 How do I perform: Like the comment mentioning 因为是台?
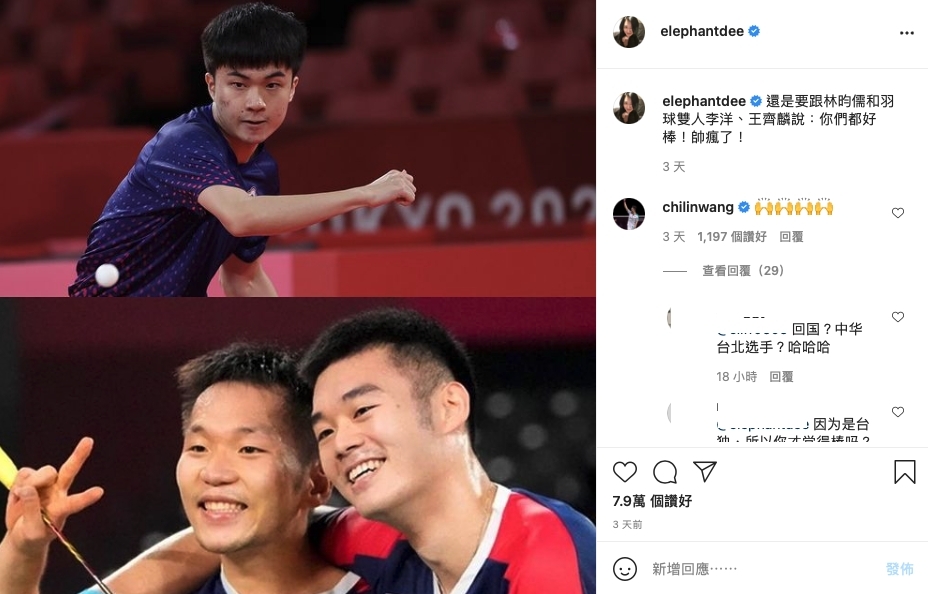[x=898, y=412]
